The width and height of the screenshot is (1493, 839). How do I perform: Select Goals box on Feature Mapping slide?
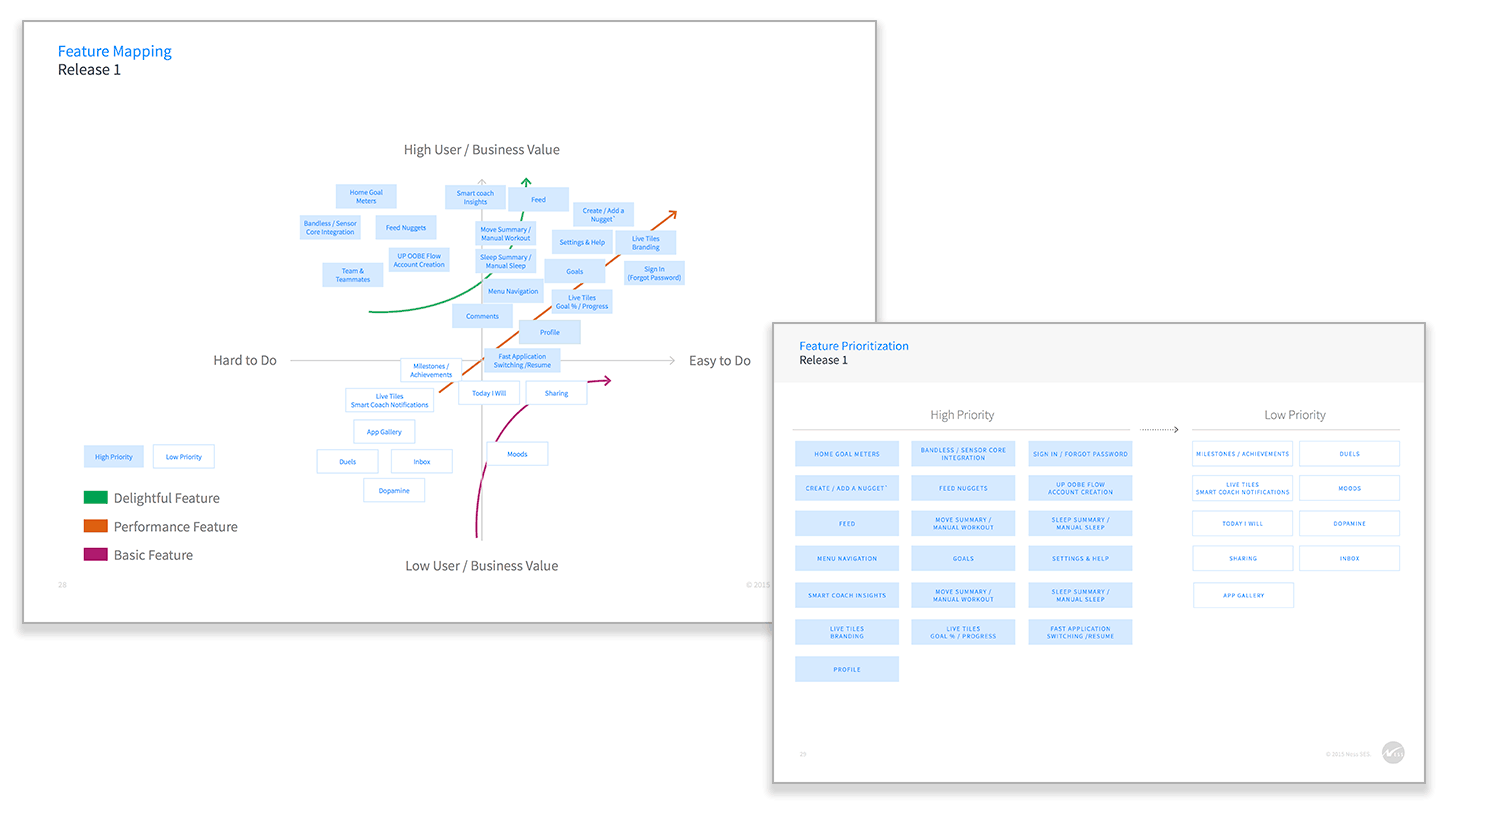(575, 271)
